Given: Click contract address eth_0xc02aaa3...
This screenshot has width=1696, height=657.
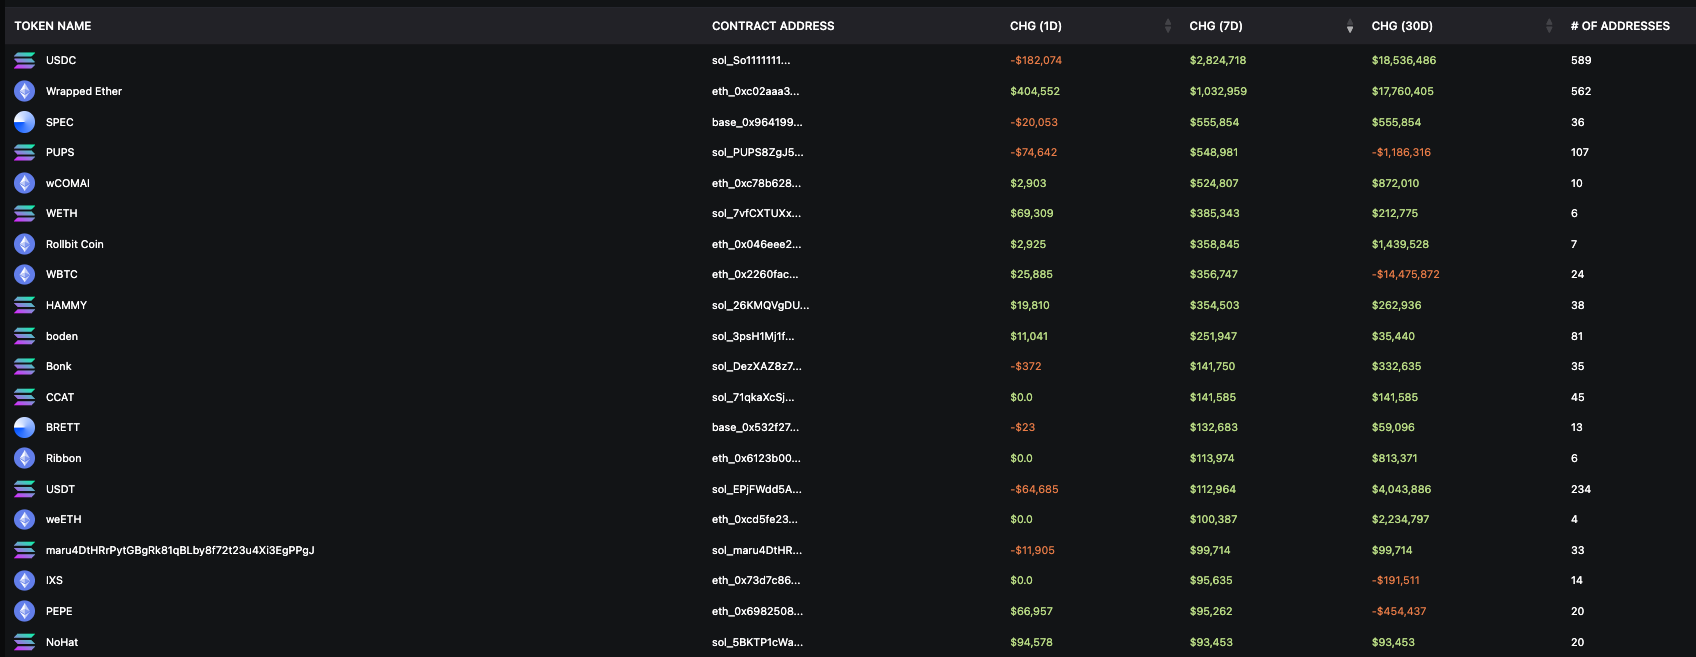Looking at the screenshot, I should [x=755, y=91].
